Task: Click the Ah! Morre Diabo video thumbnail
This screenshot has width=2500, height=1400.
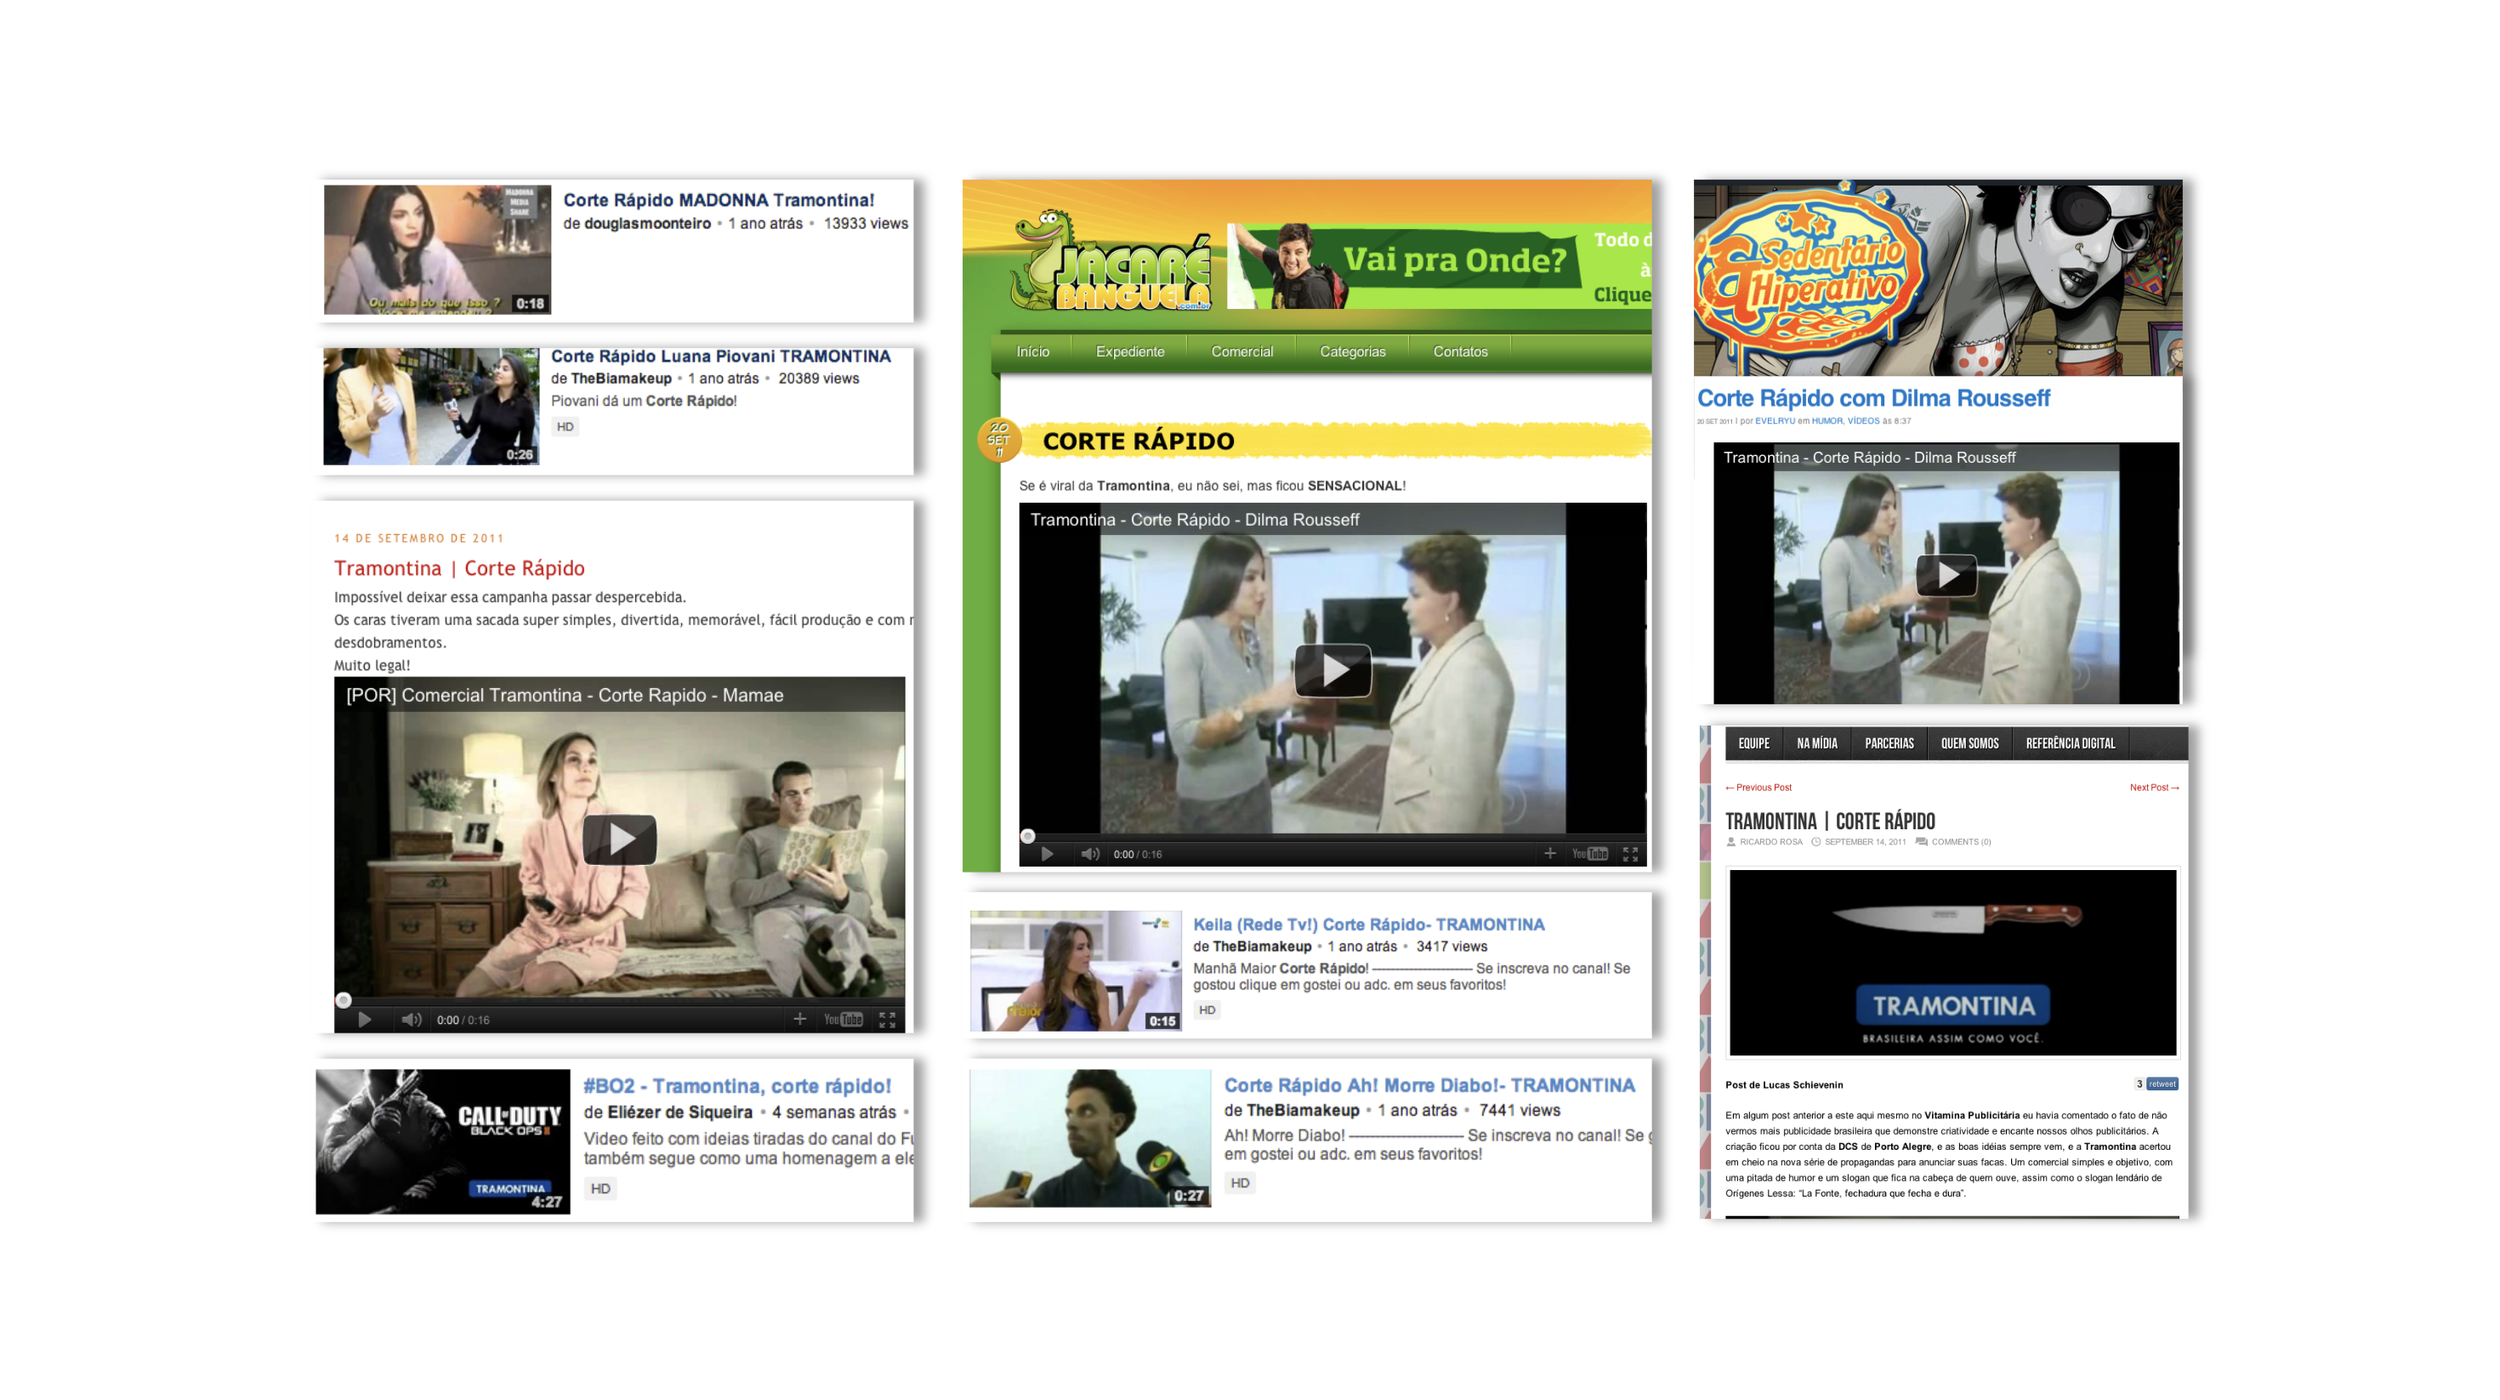Action: pyautogui.click(x=1090, y=1139)
